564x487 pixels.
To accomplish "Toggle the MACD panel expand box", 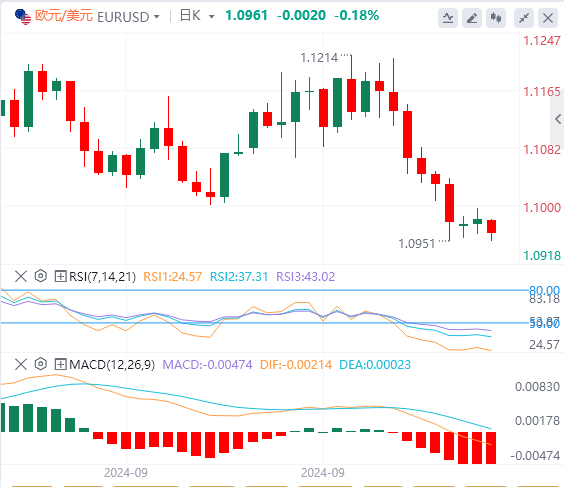I will coord(60,364).
